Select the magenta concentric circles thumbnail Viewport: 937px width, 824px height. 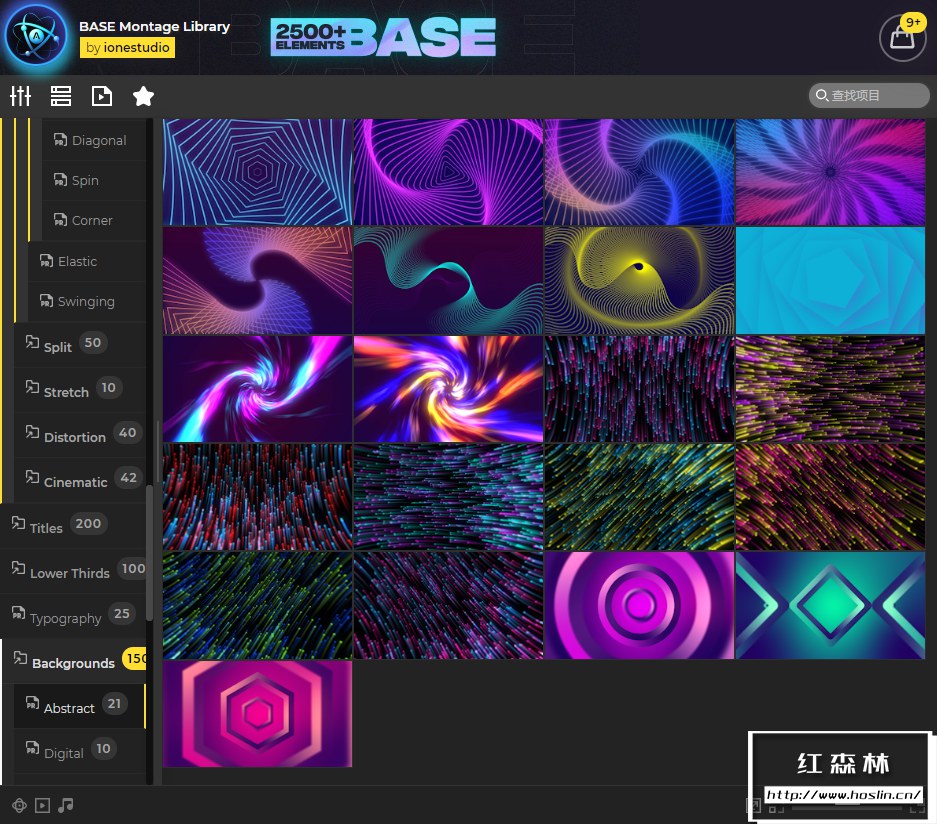pos(639,605)
